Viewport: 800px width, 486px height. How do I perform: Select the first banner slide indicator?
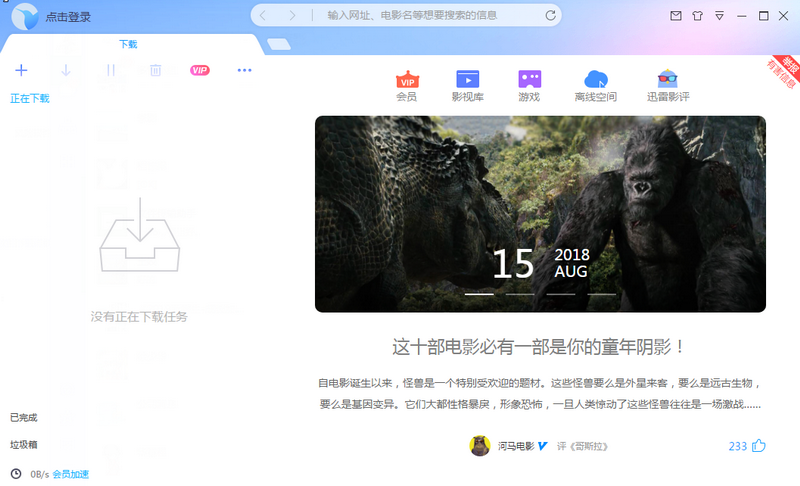(x=479, y=294)
